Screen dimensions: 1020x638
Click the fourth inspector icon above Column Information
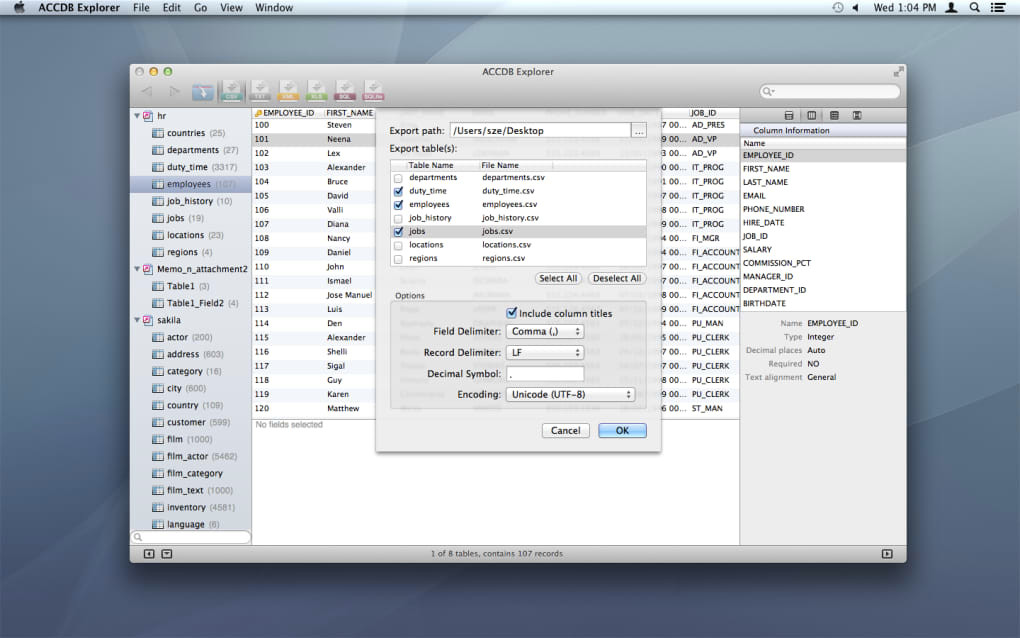[857, 115]
